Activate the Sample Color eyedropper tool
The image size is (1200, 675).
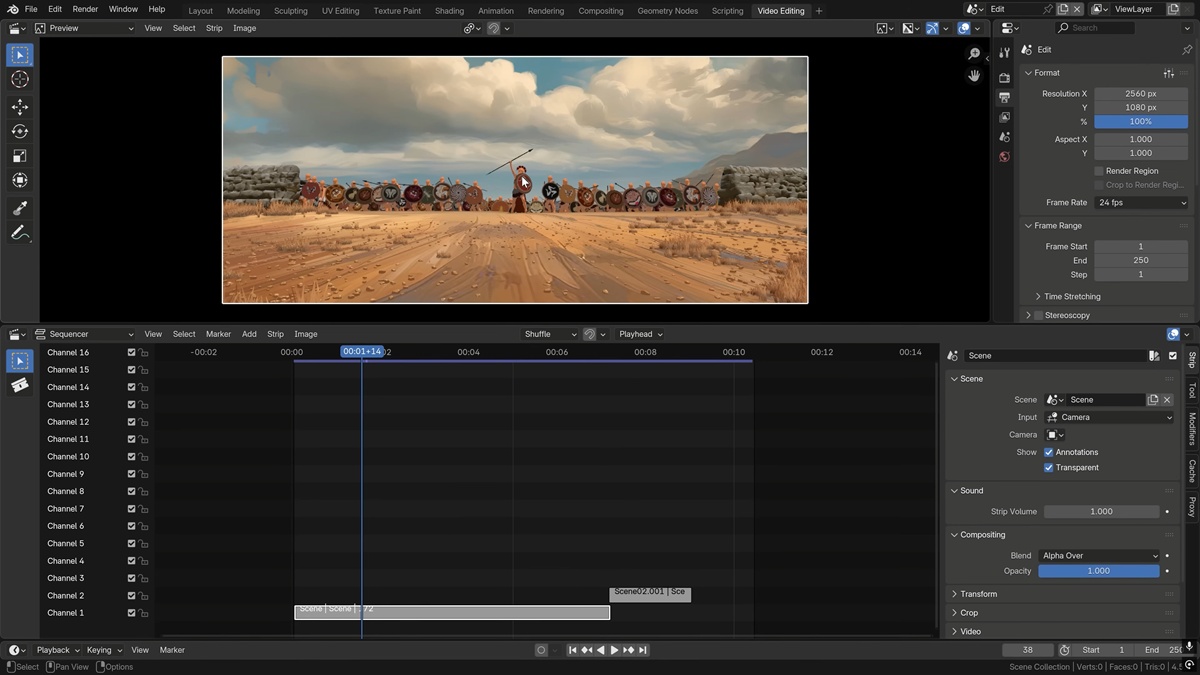point(20,208)
